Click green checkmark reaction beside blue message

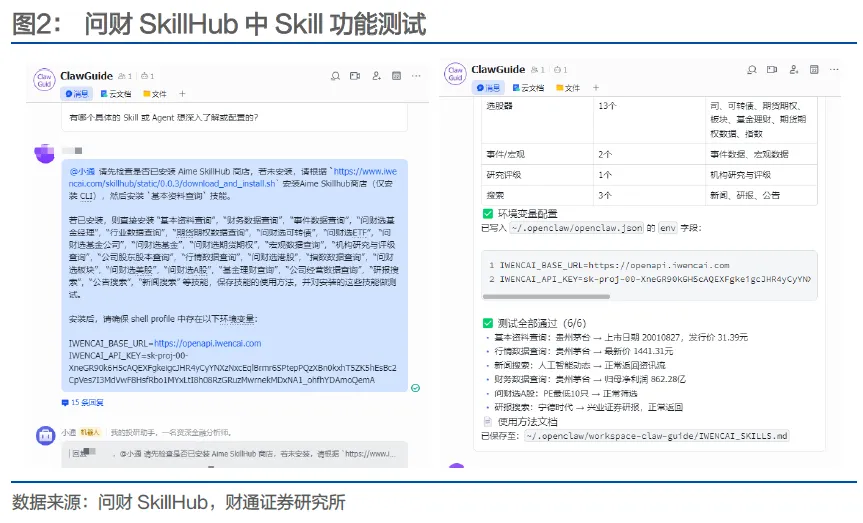pos(416,388)
